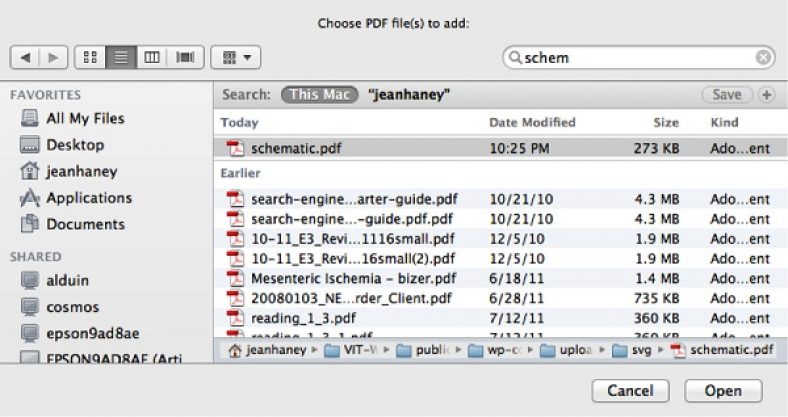Image resolution: width=788 pixels, height=417 pixels.
Task: Select schematic.pdf file
Action: (x=501, y=148)
